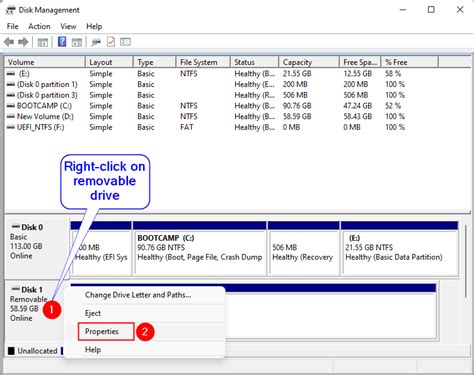474x375 pixels.
Task: Minimize the Disk Management window
Action: (x=403, y=10)
